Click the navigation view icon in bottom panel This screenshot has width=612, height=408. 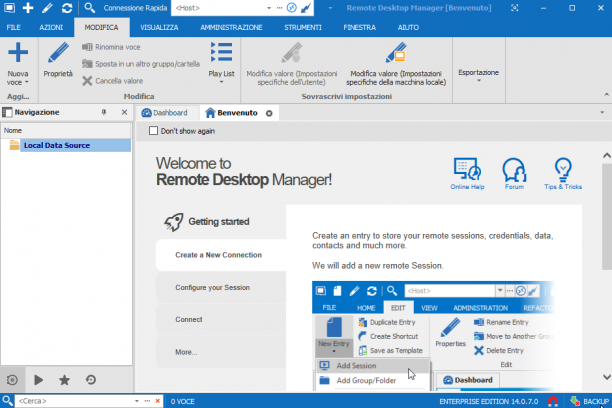point(12,380)
